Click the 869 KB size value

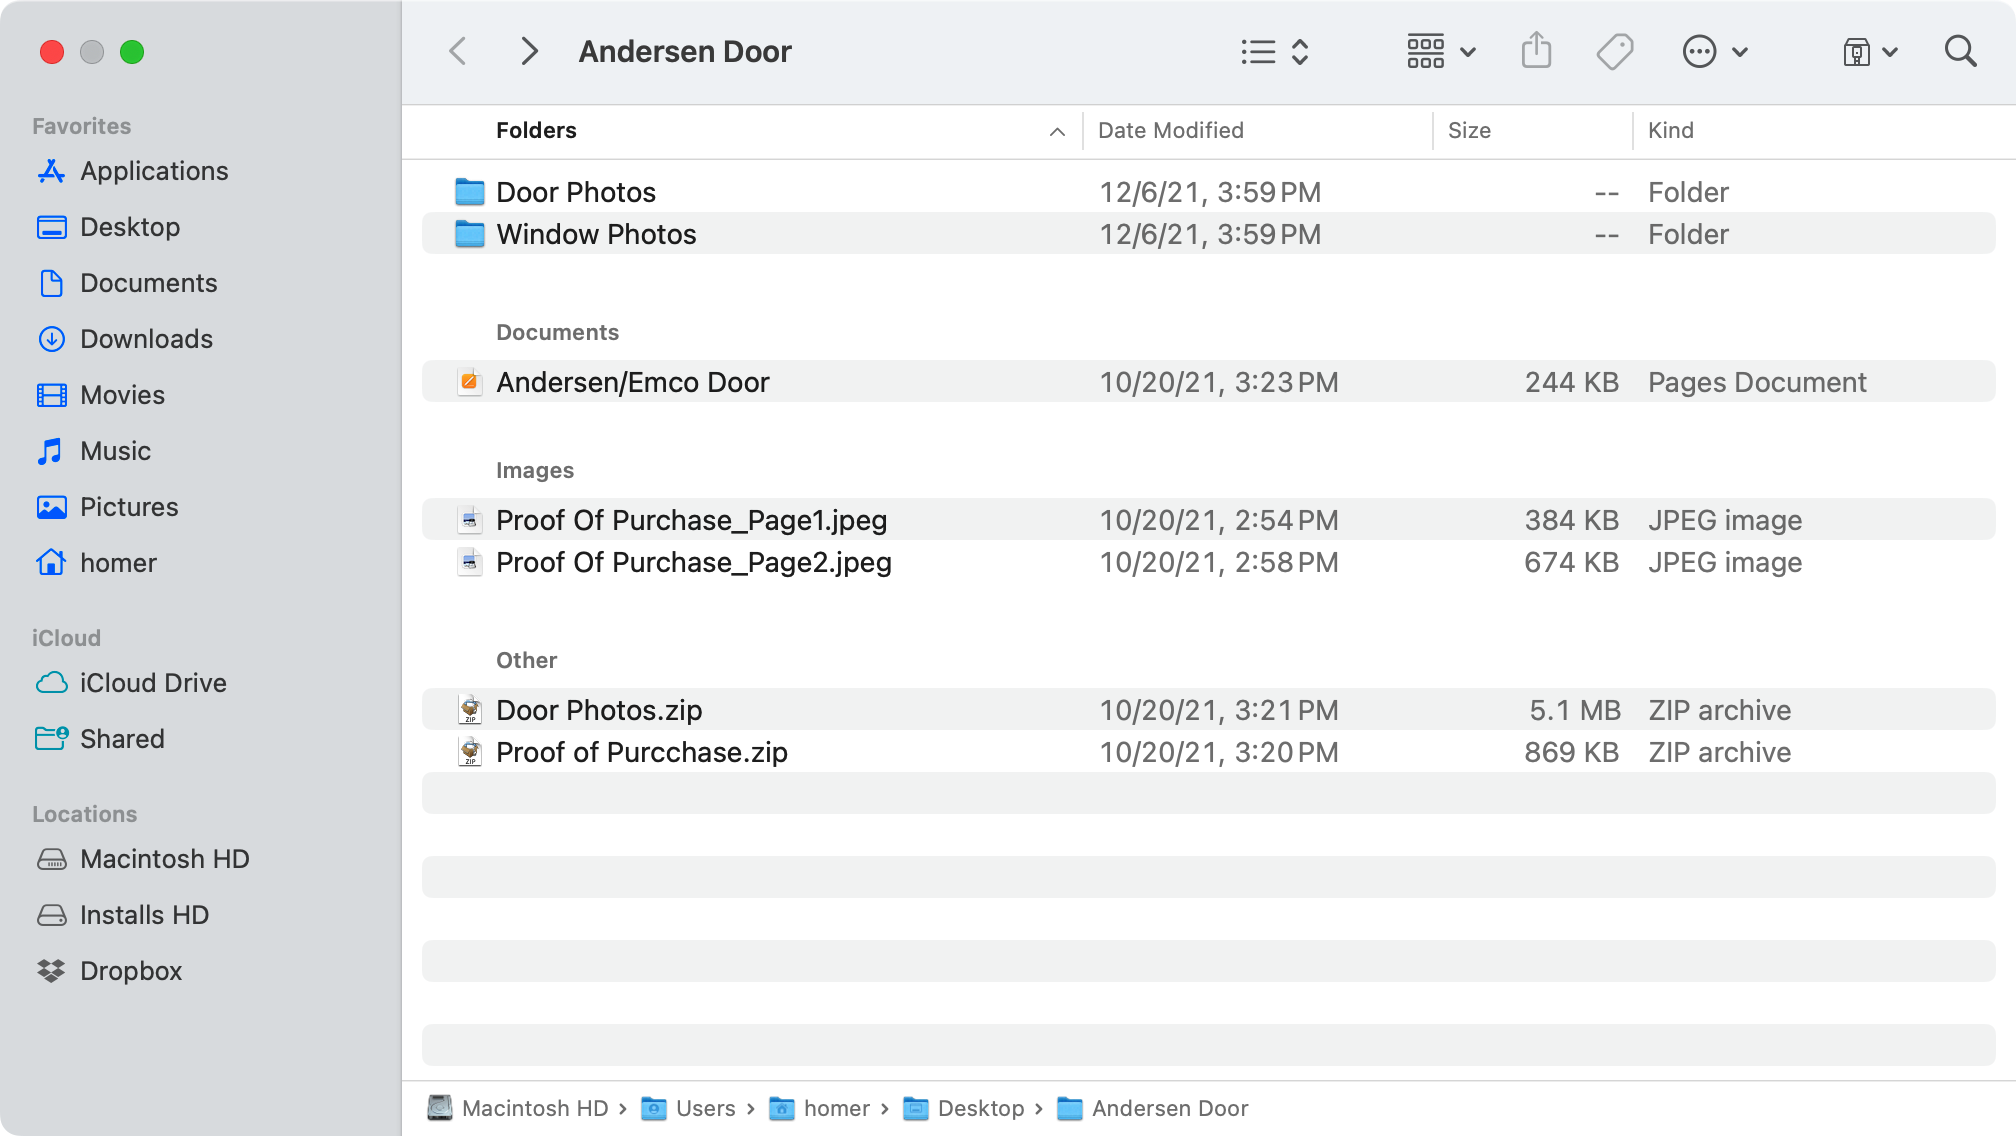1571,752
